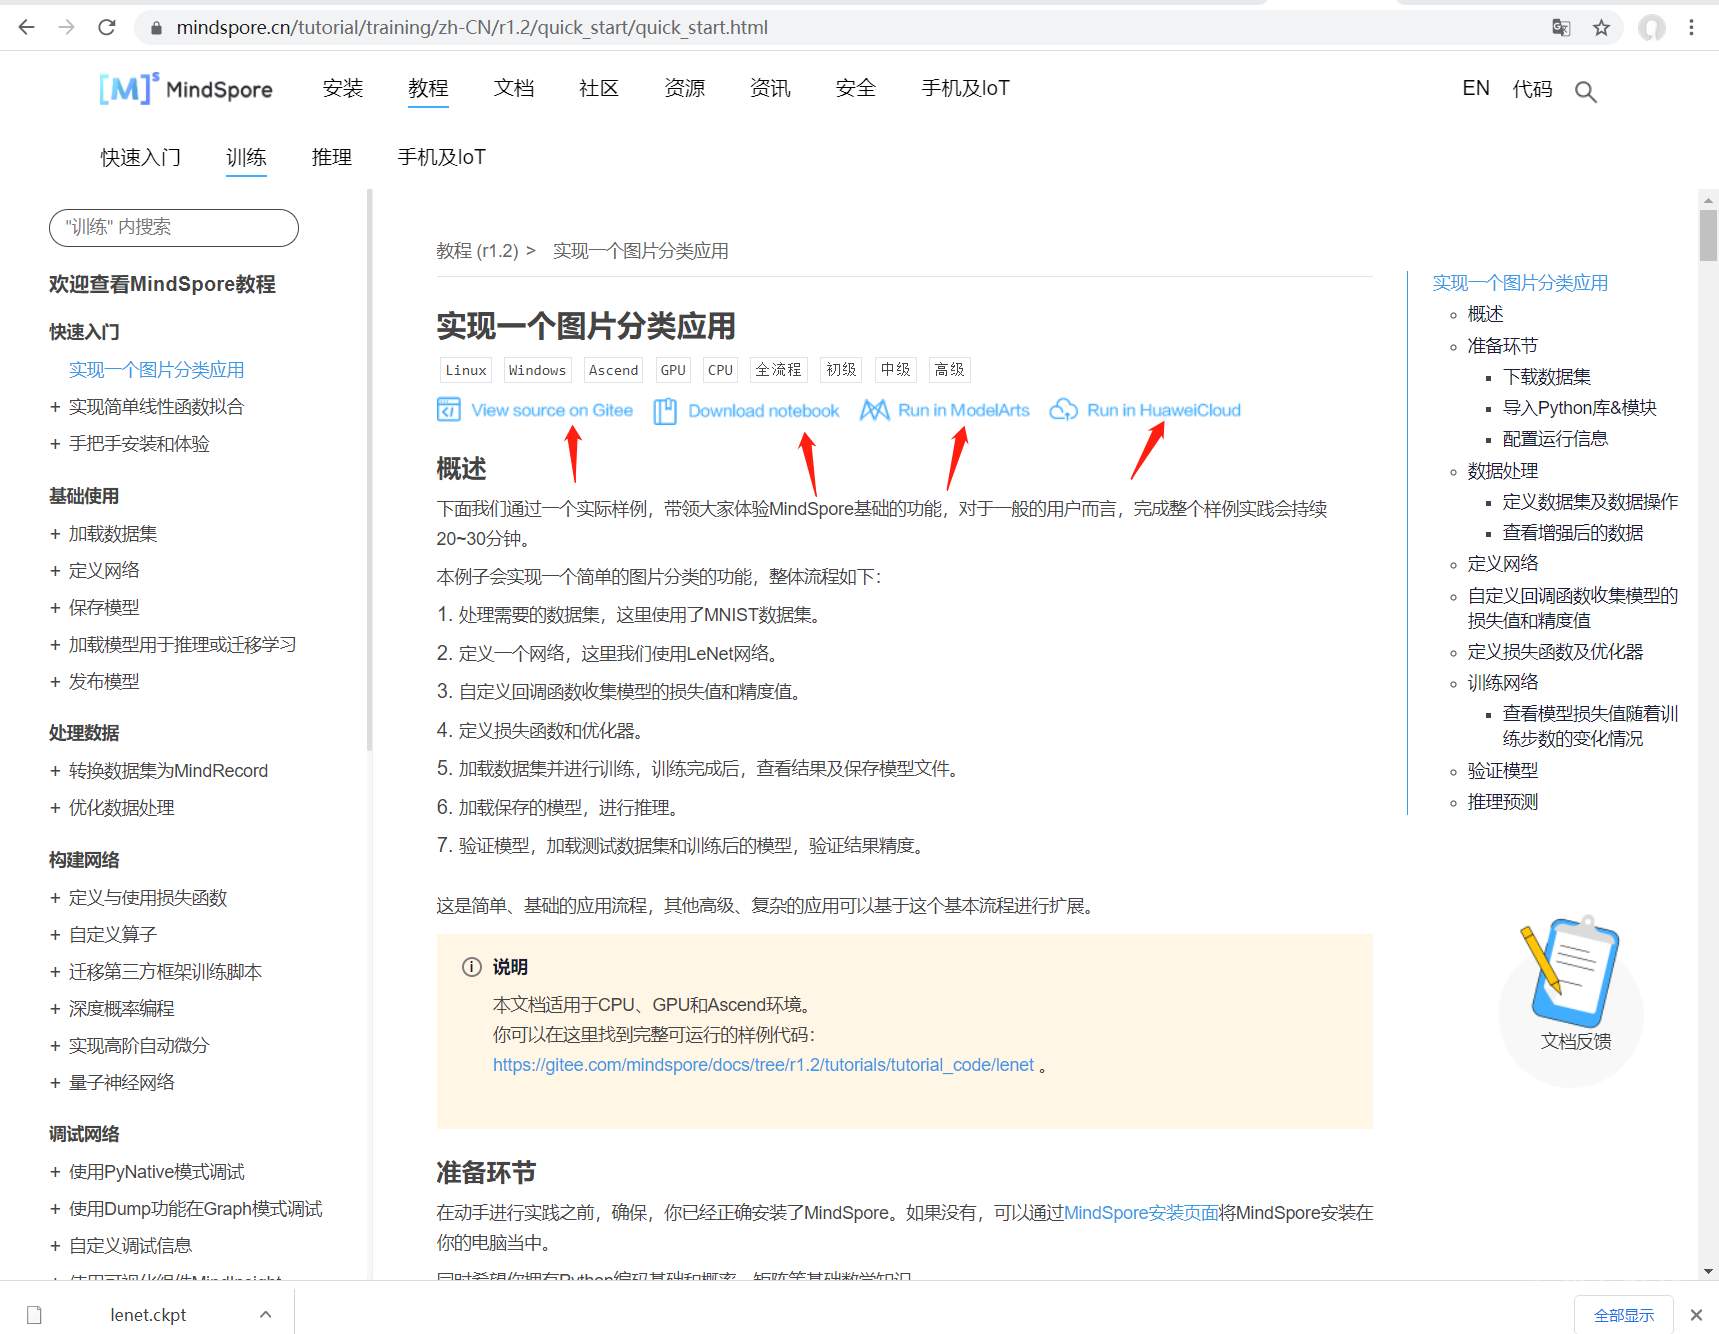The width and height of the screenshot is (1719, 1334).
Task: Open the 资讯 menu in top navigation
Action: click(x=770, y=88)
